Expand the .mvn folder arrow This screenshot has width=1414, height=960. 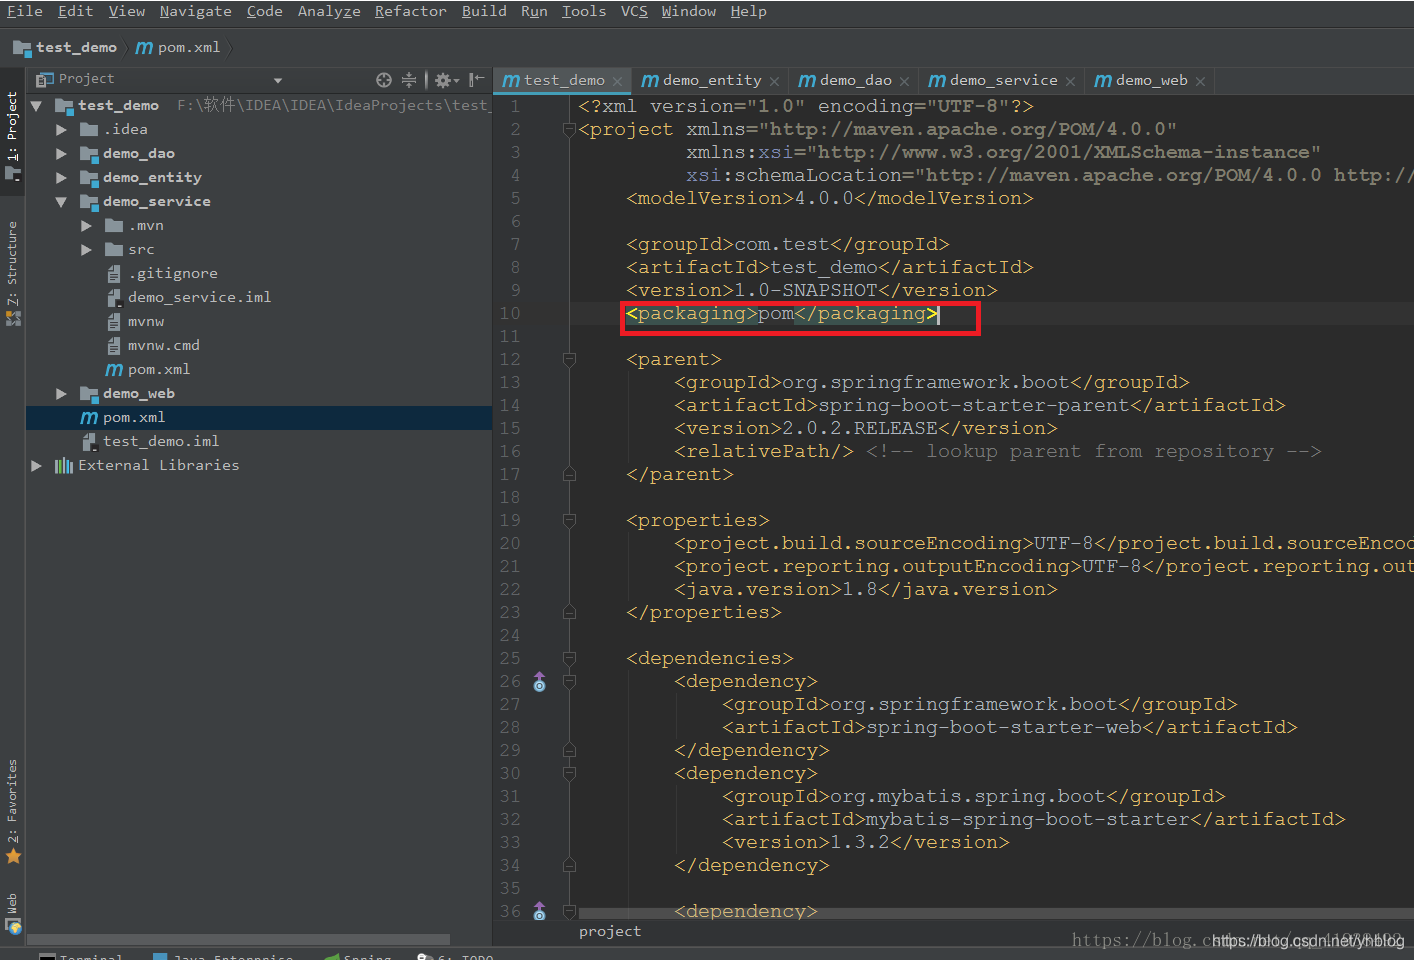(x=87, y=226)
